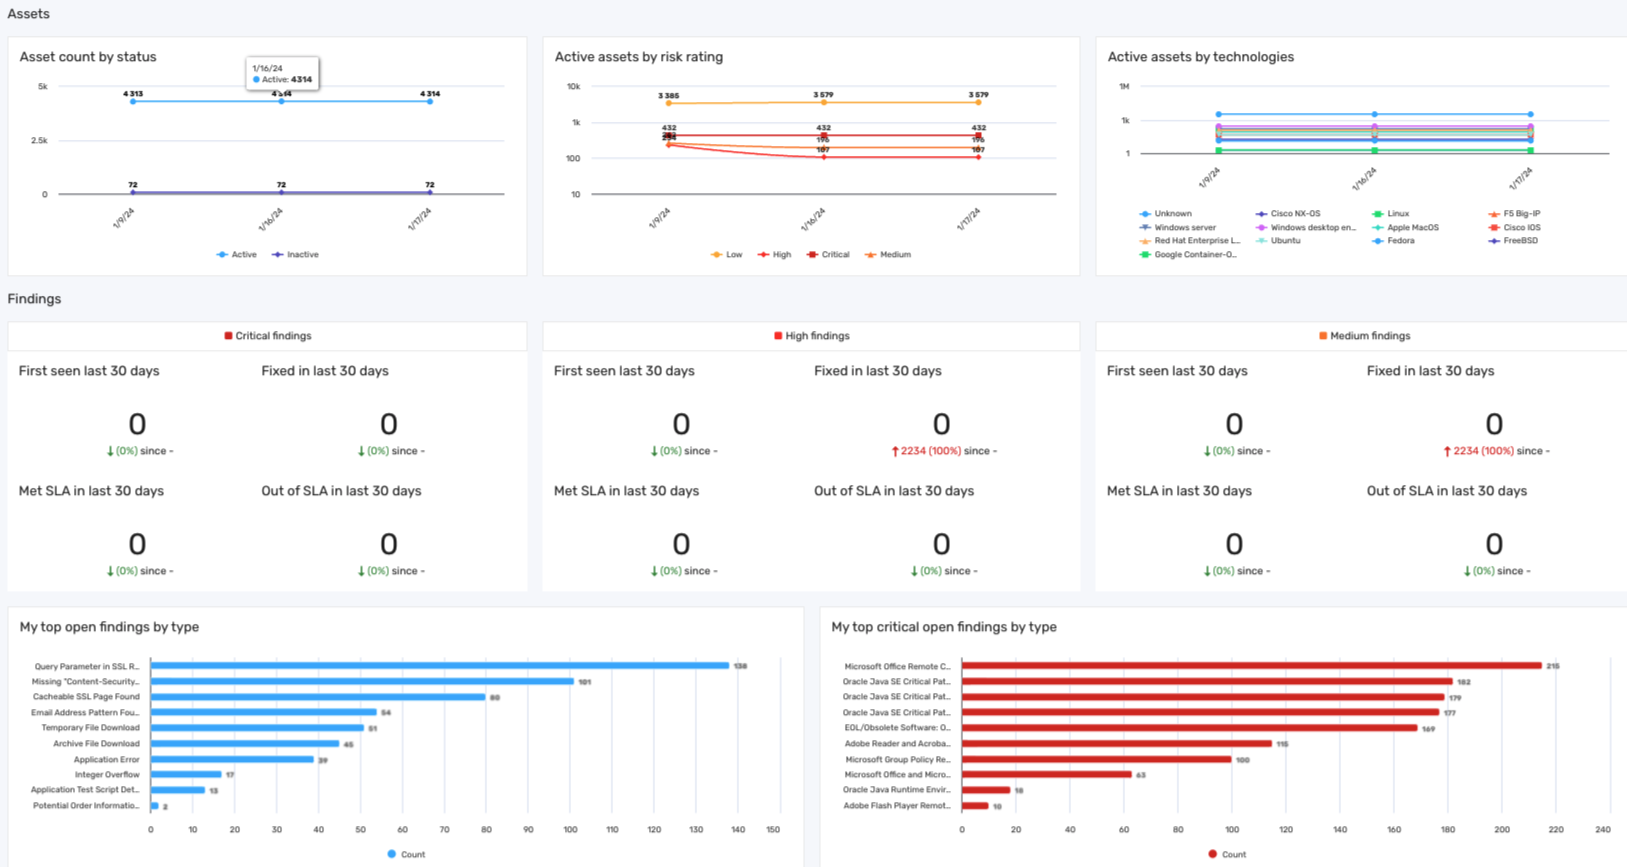Toggle the Red Hat Enterprise legend item
Viewport: 1627px width, 867px height.
pos(1190,241)
